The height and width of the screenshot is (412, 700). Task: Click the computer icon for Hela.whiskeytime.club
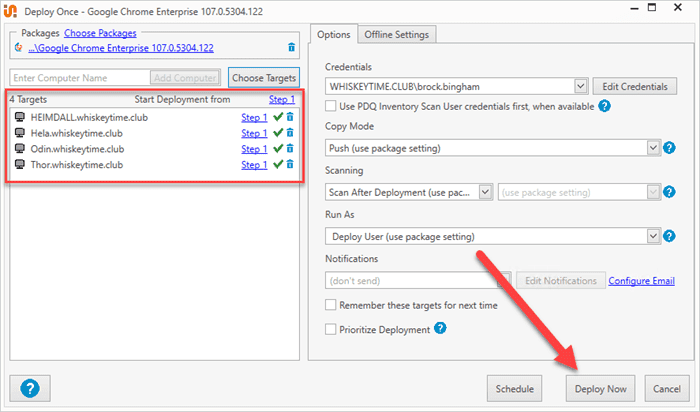click(x=20, y=133)
